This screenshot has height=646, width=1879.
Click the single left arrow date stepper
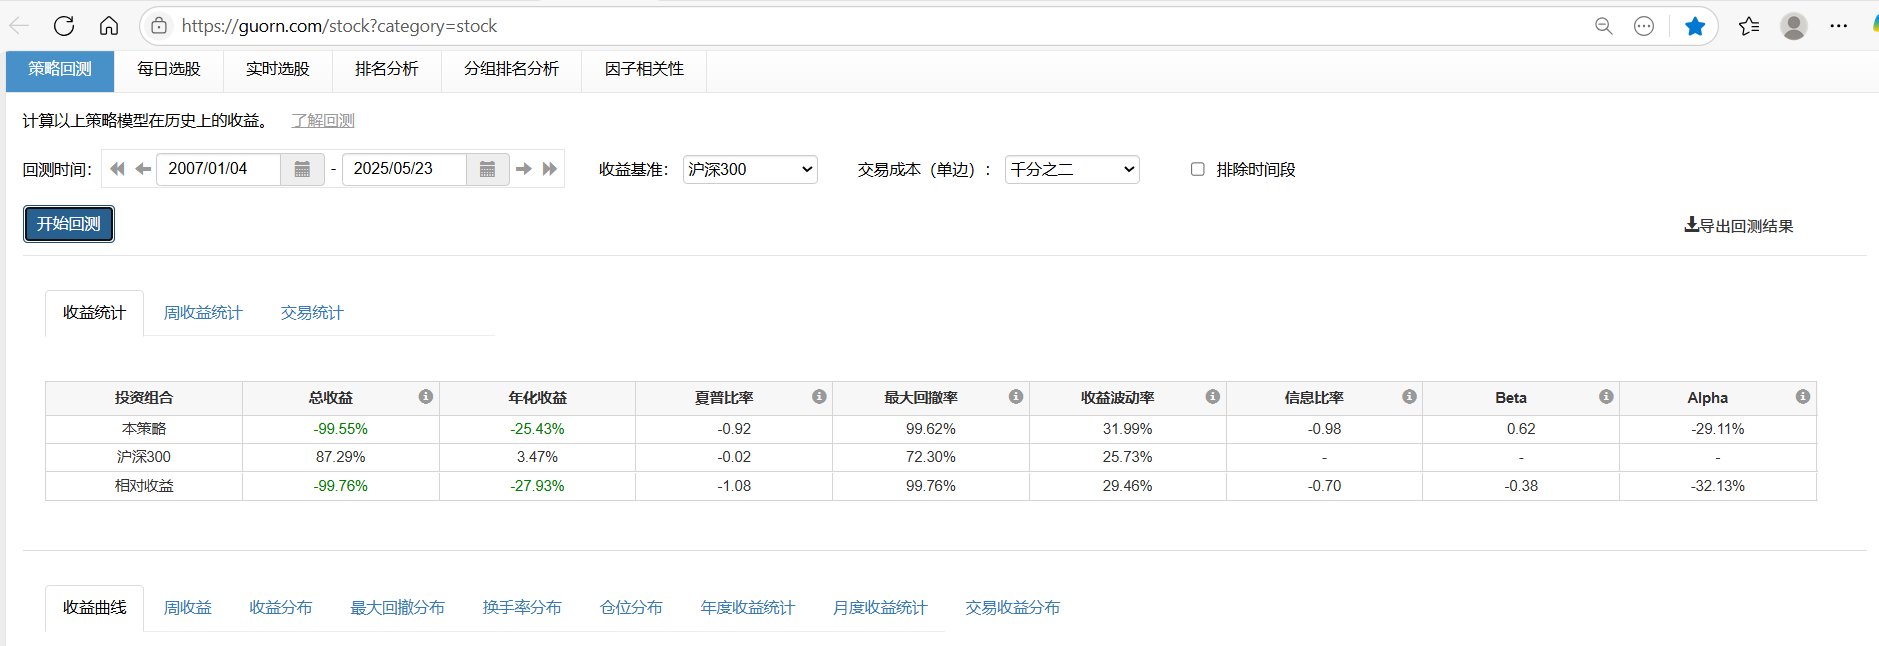pyautogui.click(x=143, y=169)
